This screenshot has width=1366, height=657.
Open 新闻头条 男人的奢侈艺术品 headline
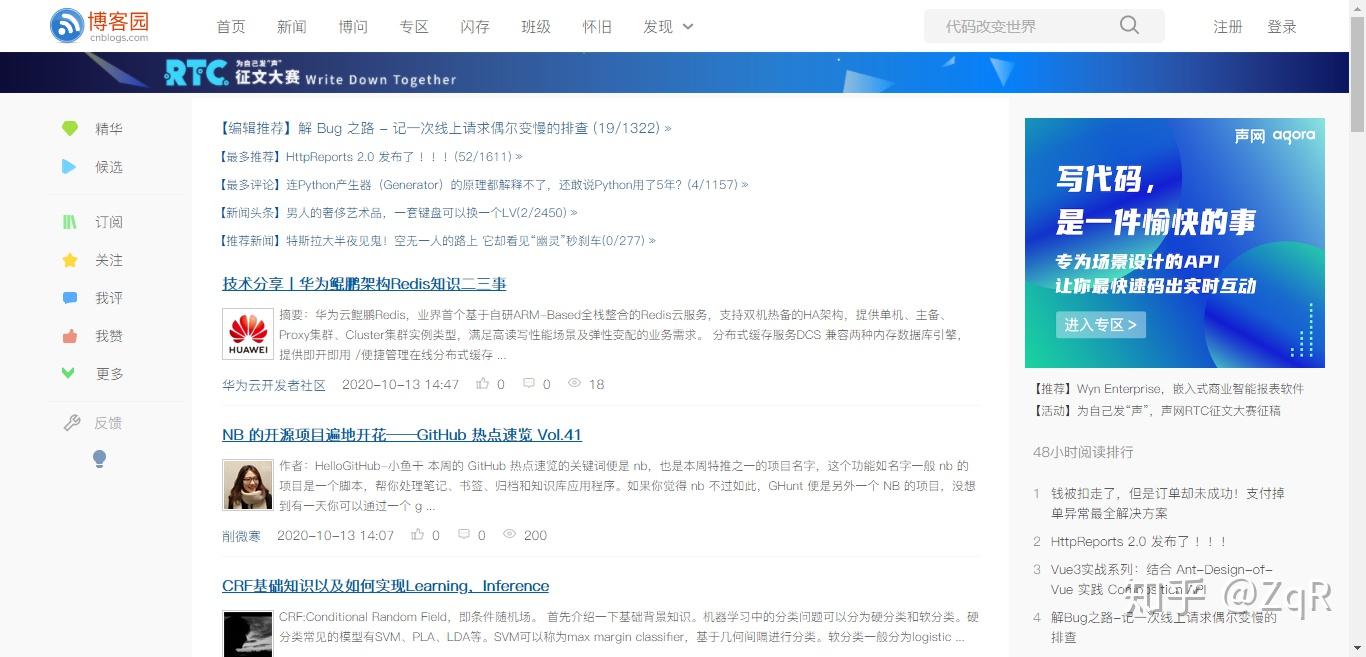tap(399, 212)
